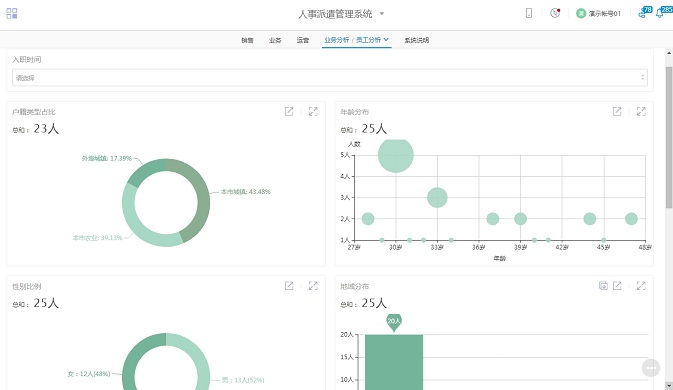The height and width of the screenshot is (390, 673).
Task: Expand the 员工分析 chevron dropdown
Action: click(x=386, y=39)
